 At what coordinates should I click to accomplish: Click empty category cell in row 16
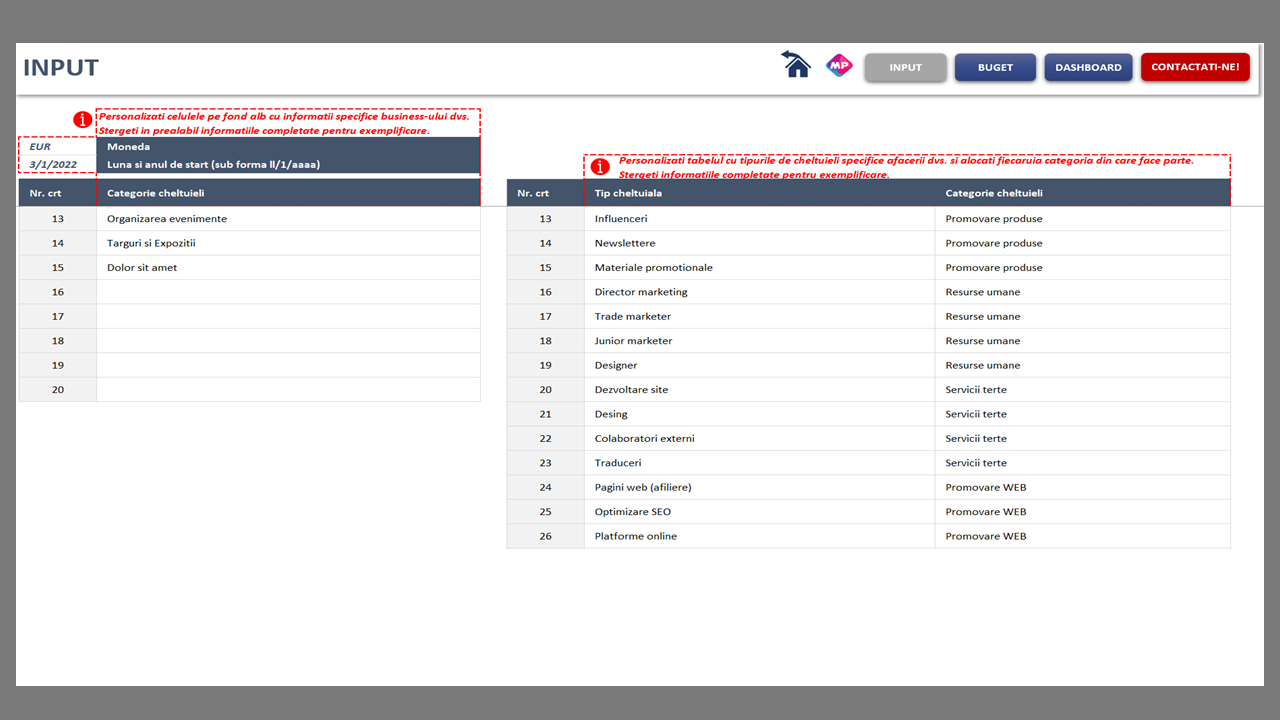point(287,292)
